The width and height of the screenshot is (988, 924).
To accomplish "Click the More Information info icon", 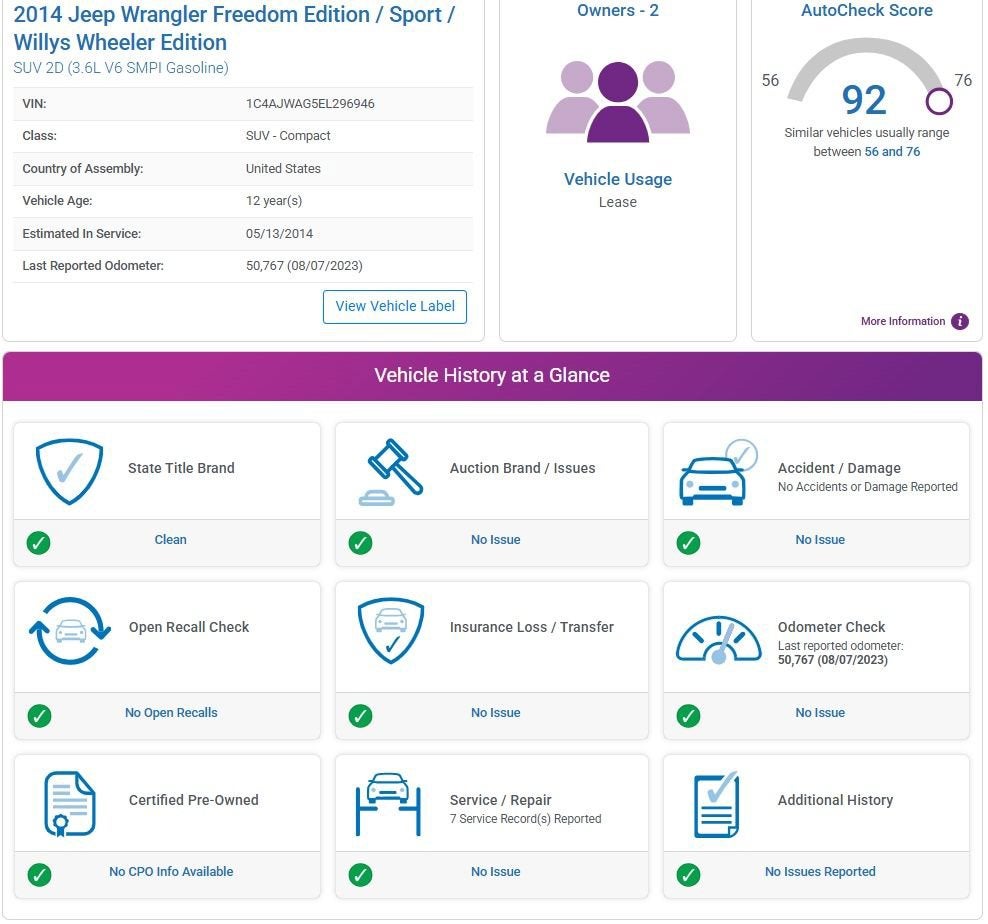I will [x=960, y=321].
